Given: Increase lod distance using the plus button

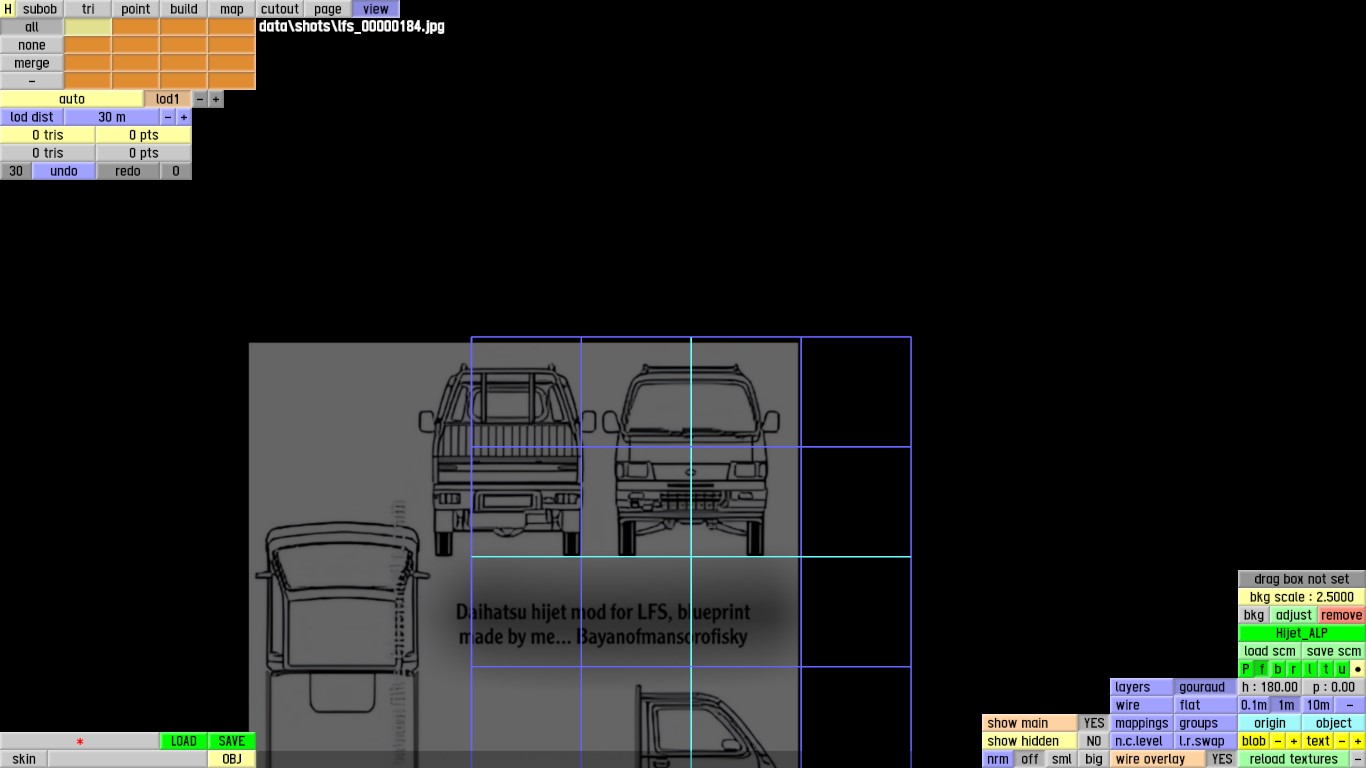Looking at the screenshot, I should (x=184, y=117).
